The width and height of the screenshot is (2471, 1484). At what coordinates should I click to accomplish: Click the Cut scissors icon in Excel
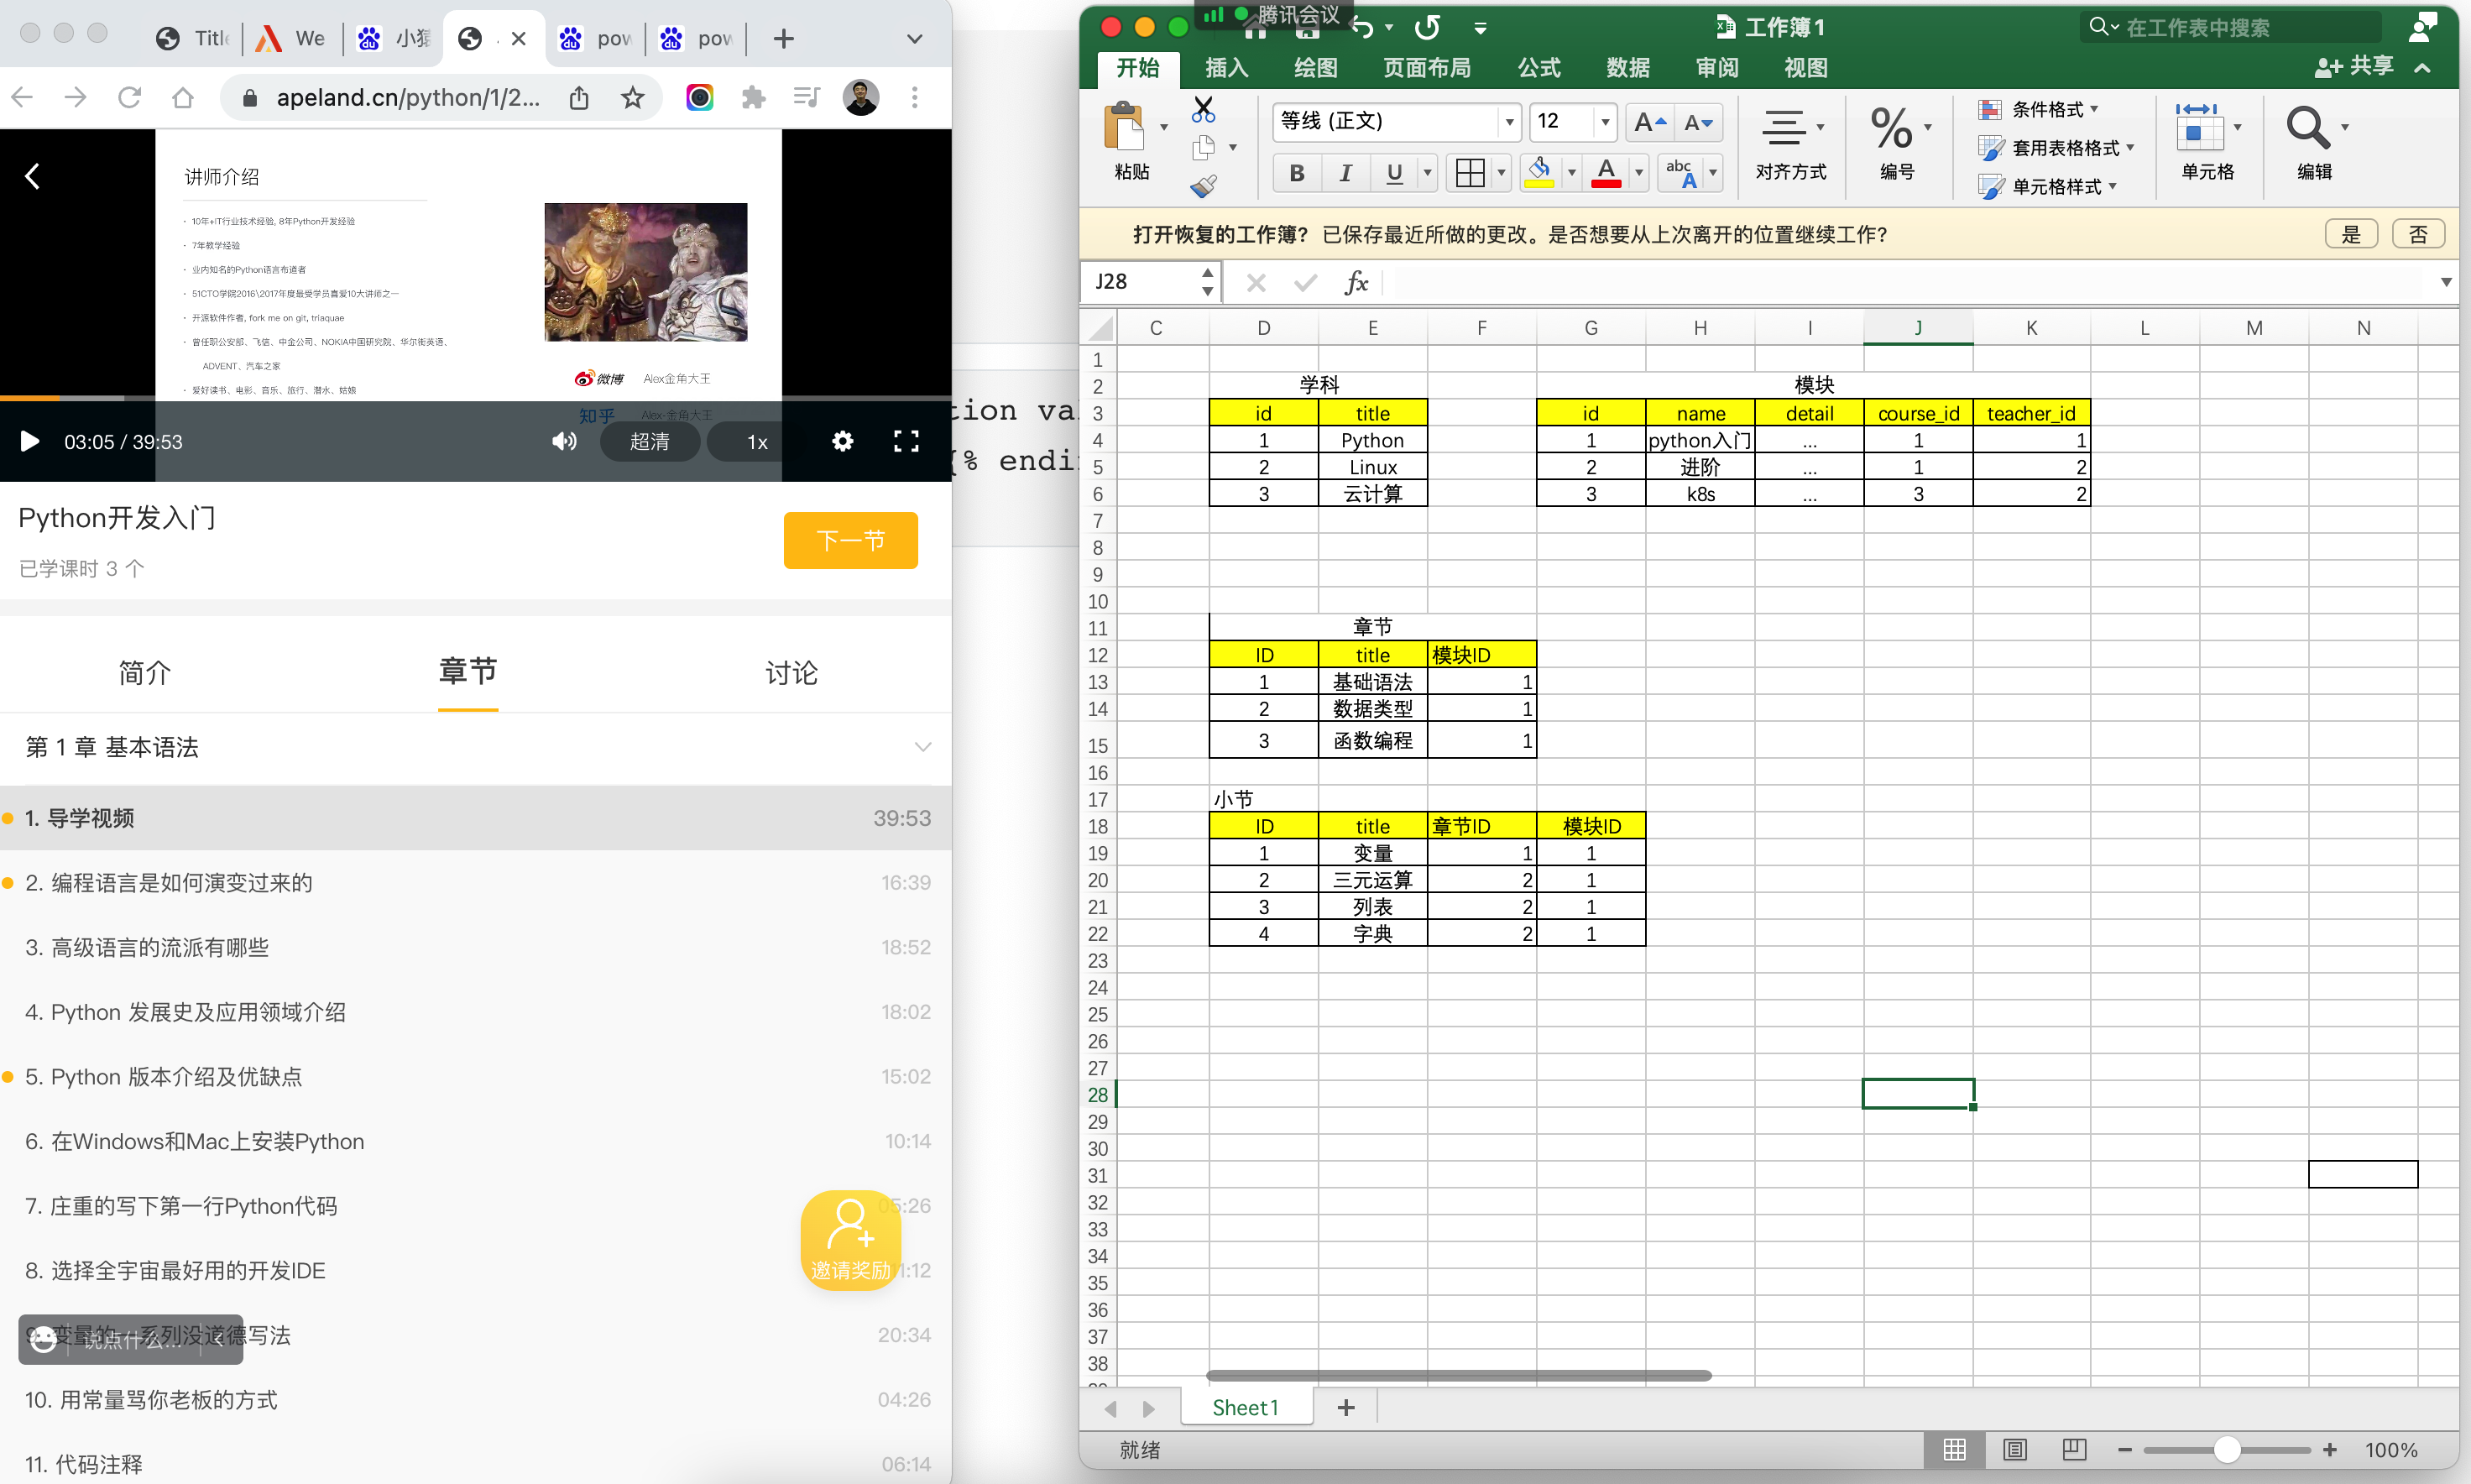[1204, 109]
